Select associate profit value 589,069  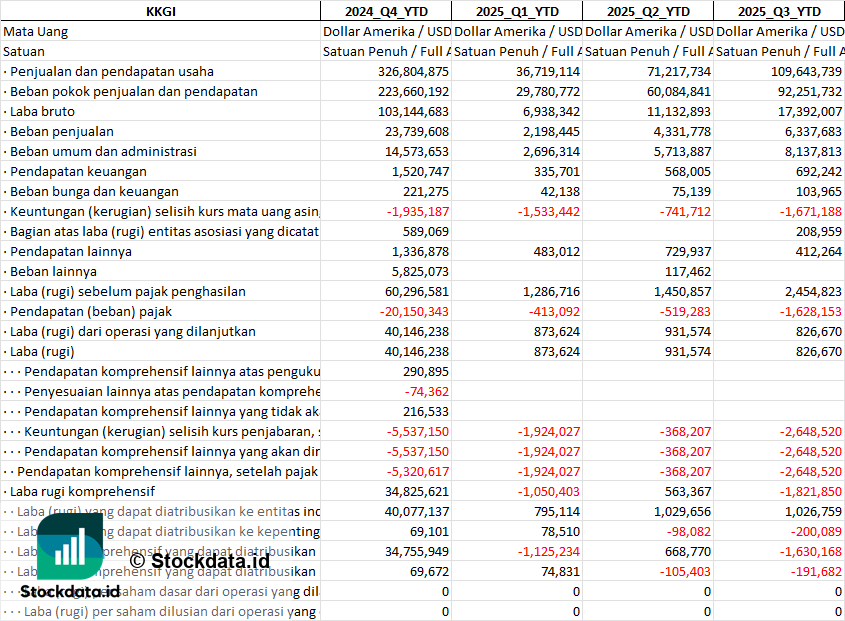426,231
